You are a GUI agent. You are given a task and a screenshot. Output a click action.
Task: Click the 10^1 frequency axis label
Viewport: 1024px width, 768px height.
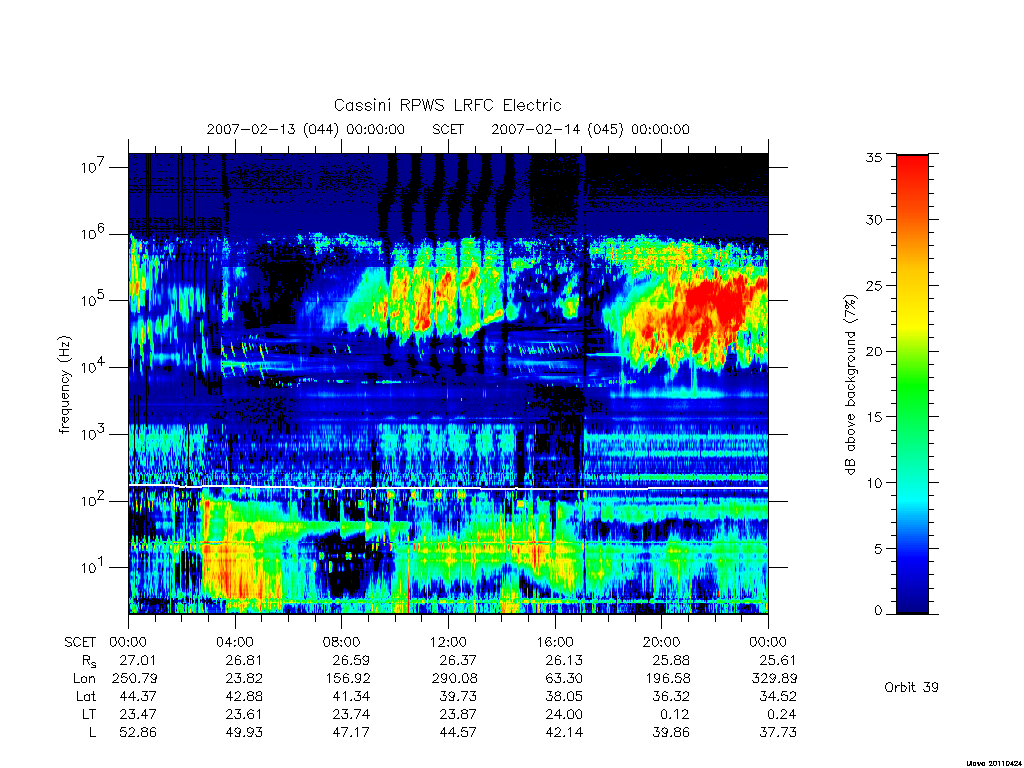92,568
